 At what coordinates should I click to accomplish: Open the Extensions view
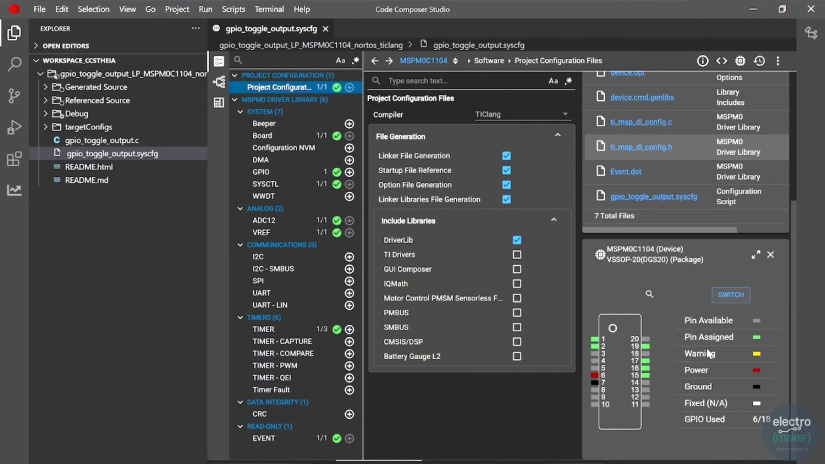(14, 159)
